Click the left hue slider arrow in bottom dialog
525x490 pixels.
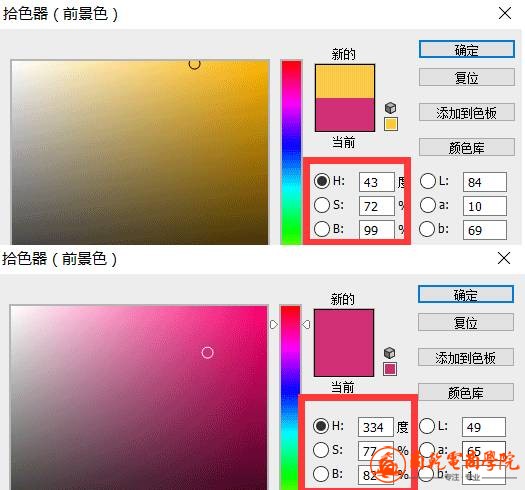(x=274, y=324)
